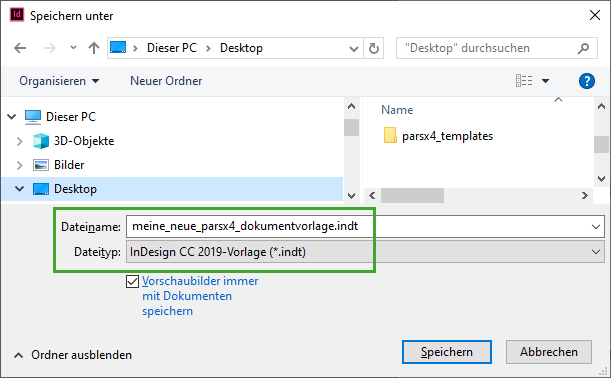This screenshot has height=378, width=611.
Task: Collapse the Desktop tree node
Action: point(19,189)
